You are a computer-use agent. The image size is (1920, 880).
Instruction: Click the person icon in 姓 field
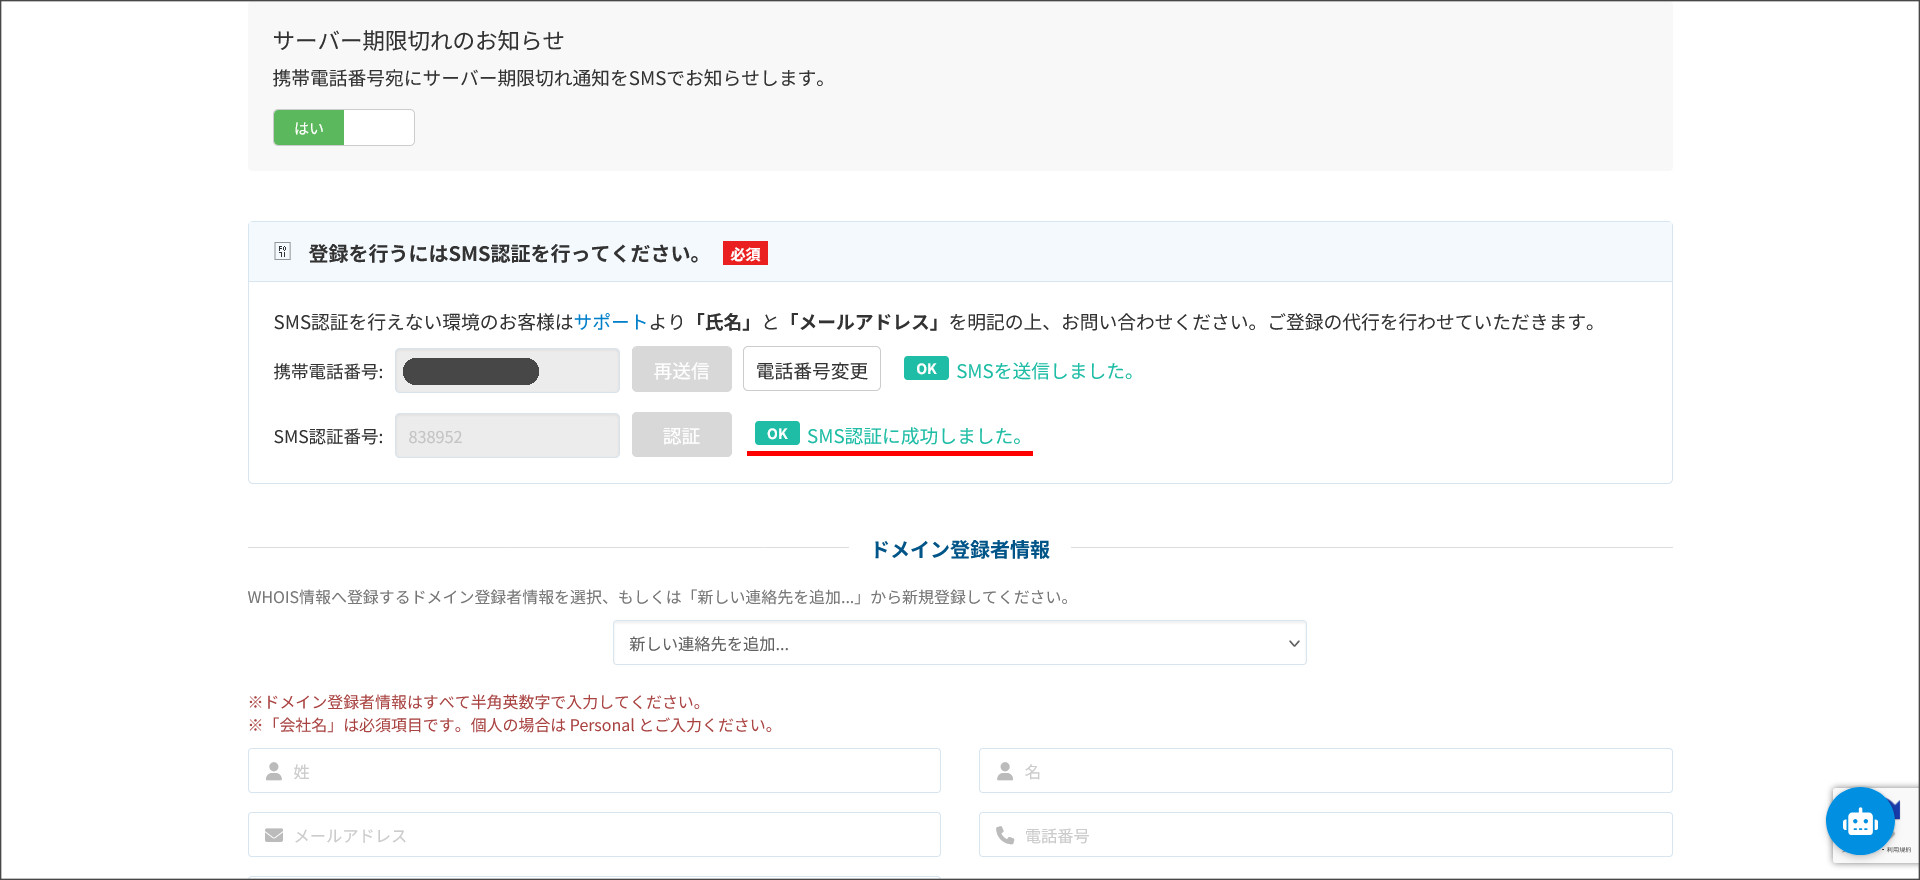point(273,771)
